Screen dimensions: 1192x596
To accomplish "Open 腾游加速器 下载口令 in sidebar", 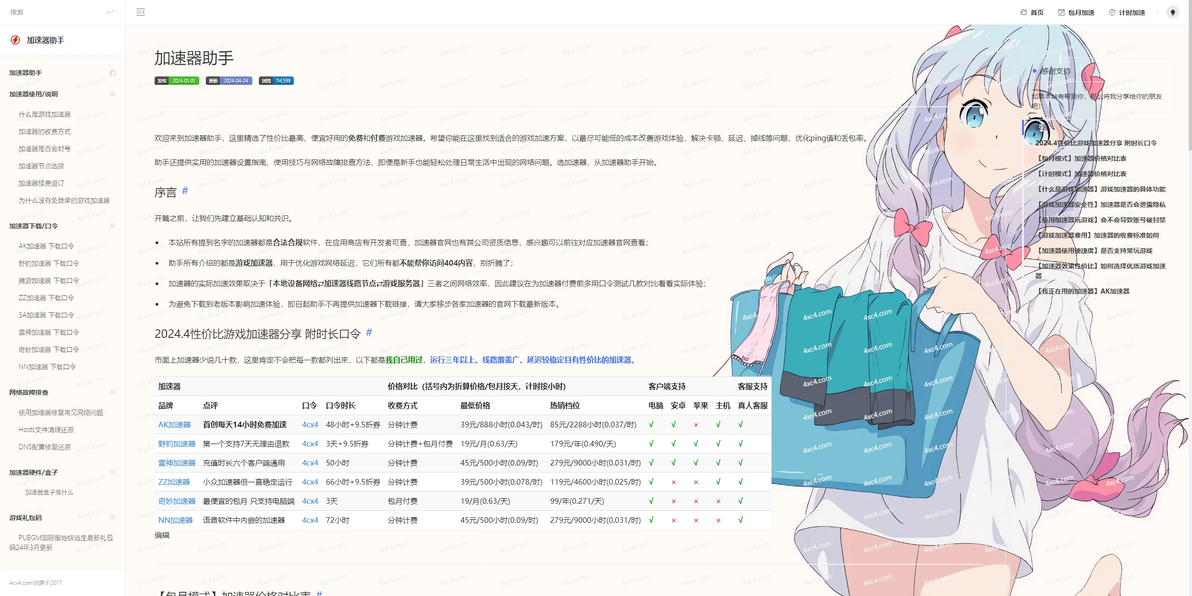I will 49,281.
